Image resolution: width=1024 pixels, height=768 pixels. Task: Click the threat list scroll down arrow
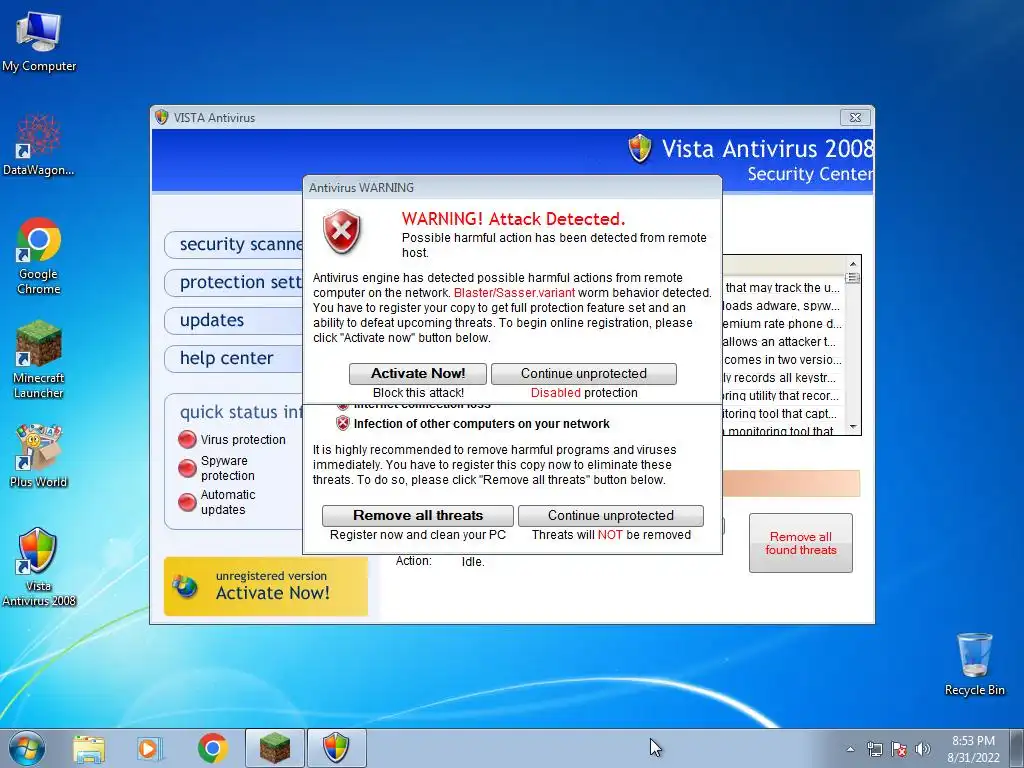click(x=853, y=427)
